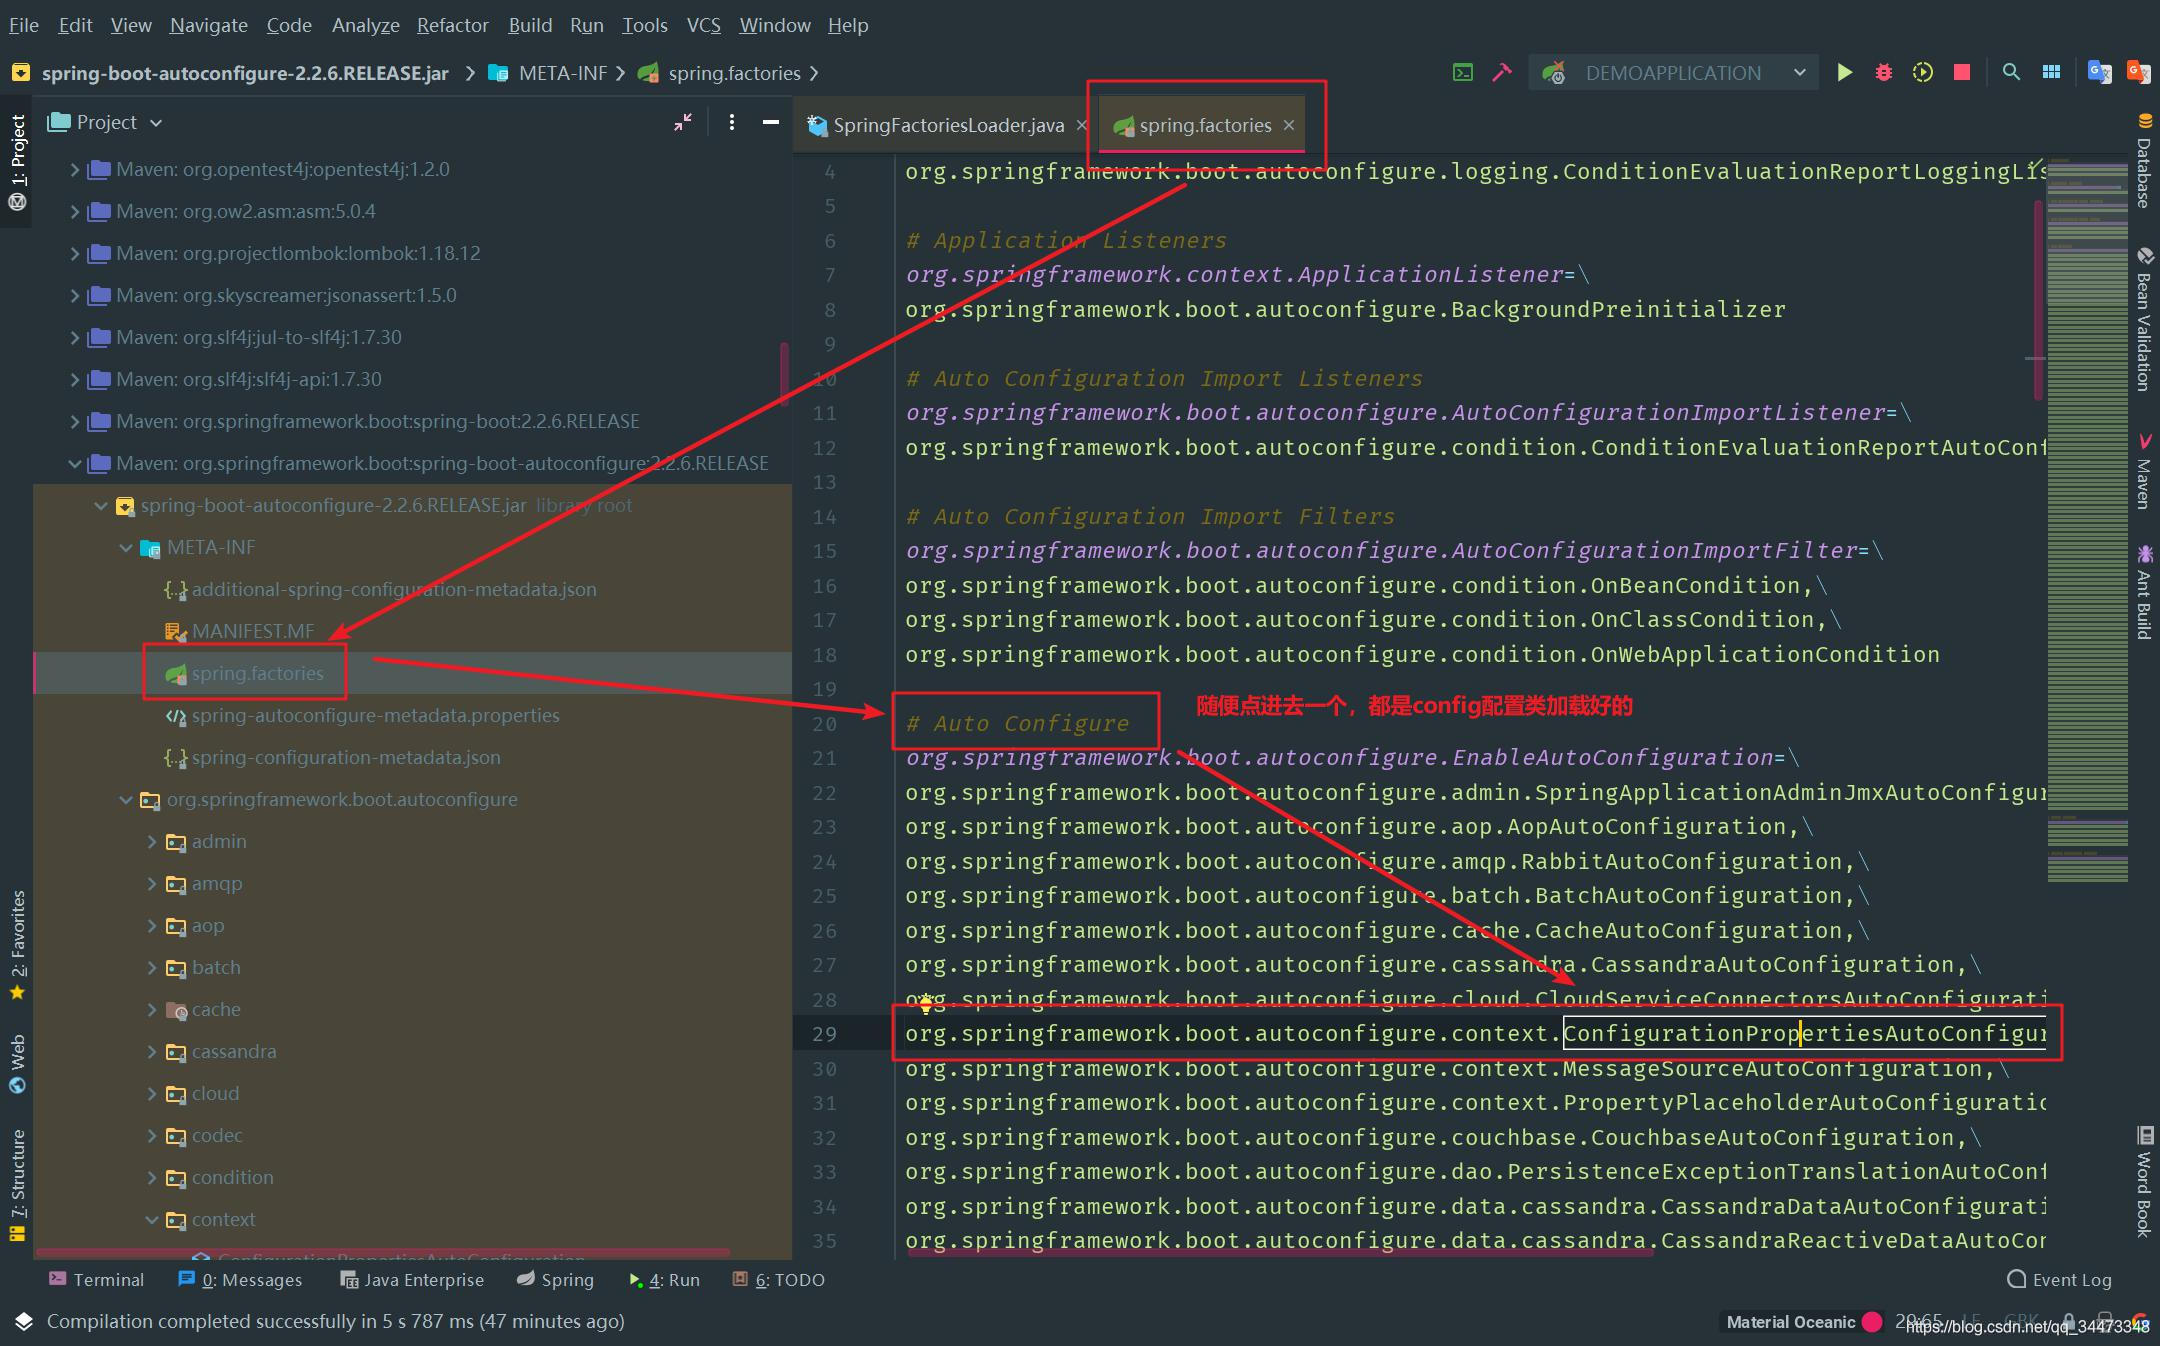This screenshot has width=2160, height=1346.
Task: Click line number 29 in the gutter
Action: (x=824, y=1034)
